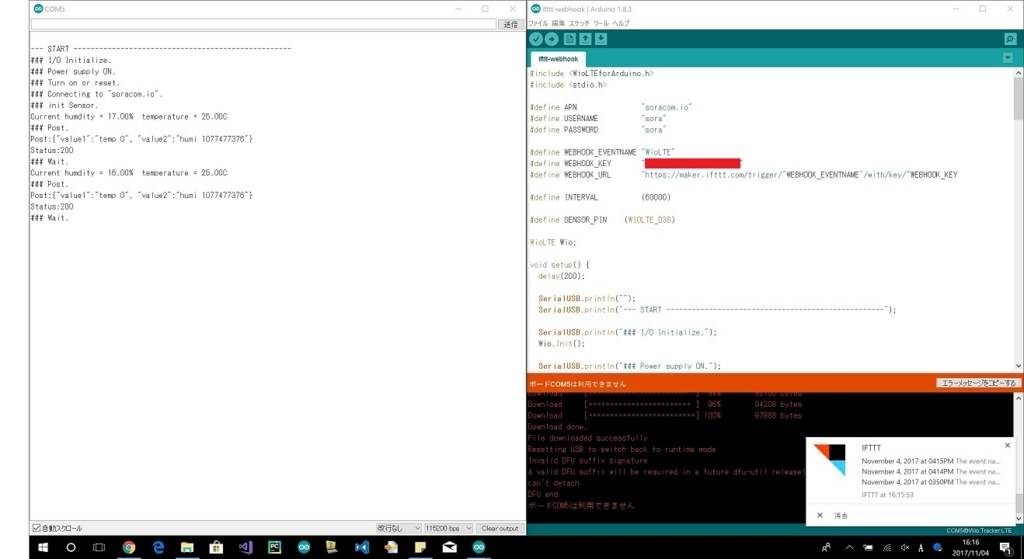Click the #define WEBHOOK_EVENTNAME line in the code
Image resolution: width=1024 pixels, height=559 pixels.
pos(602,152)
